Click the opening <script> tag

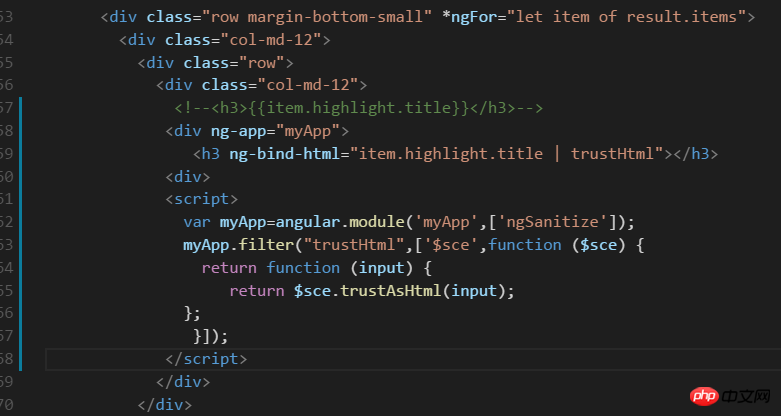click(x=202, y=199)
